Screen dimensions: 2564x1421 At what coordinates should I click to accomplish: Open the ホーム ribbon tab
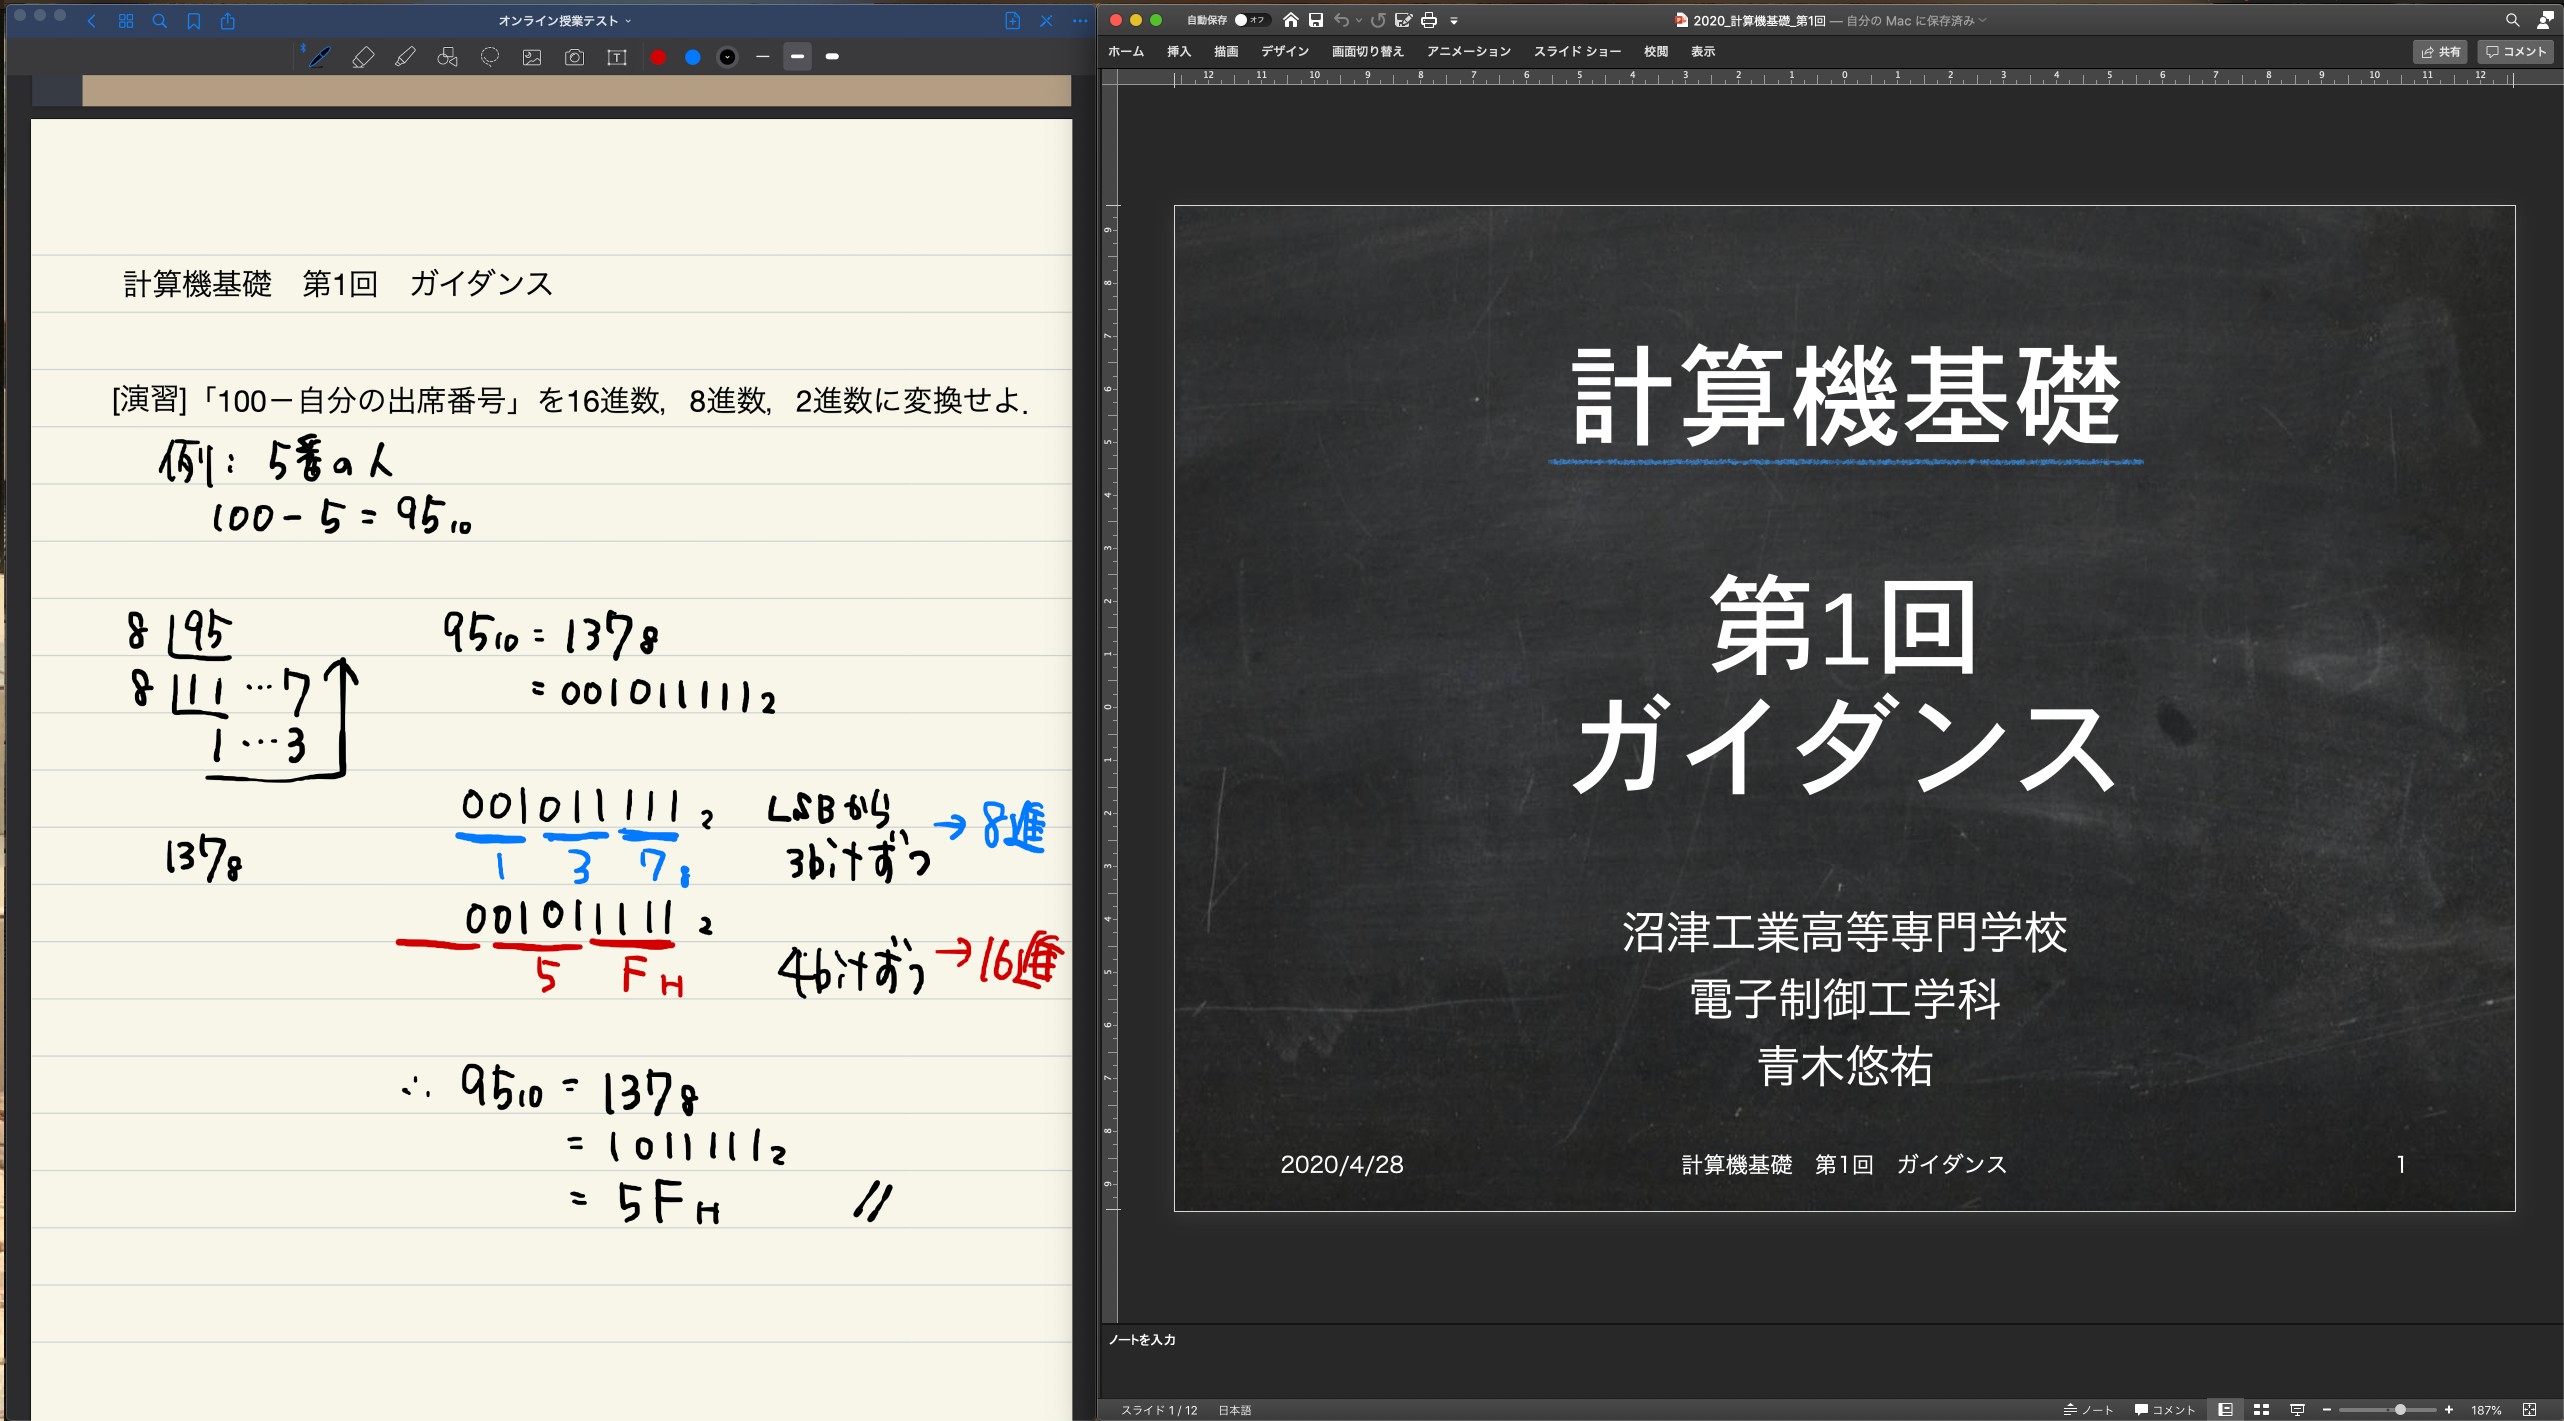[x=1126, y=52]
